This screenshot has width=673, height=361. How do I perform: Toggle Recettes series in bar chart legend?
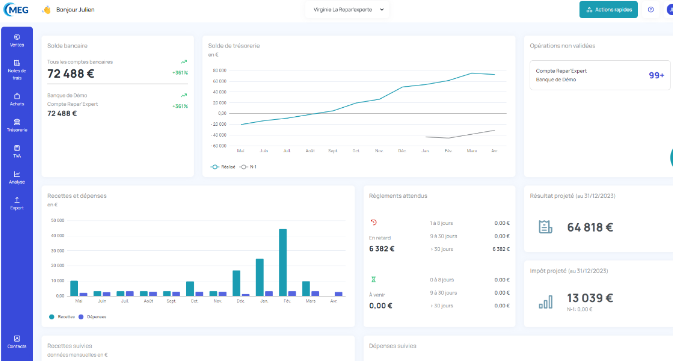click(x=62, y=317)
